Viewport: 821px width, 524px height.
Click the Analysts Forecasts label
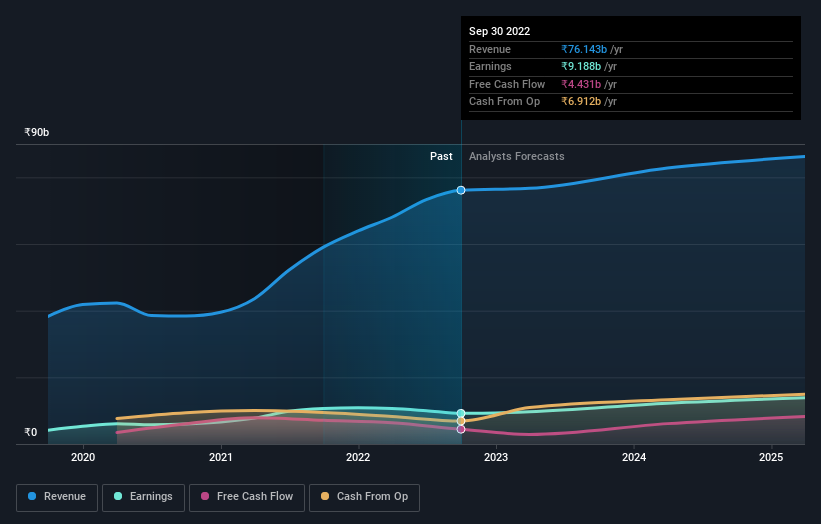coord(516,157)
